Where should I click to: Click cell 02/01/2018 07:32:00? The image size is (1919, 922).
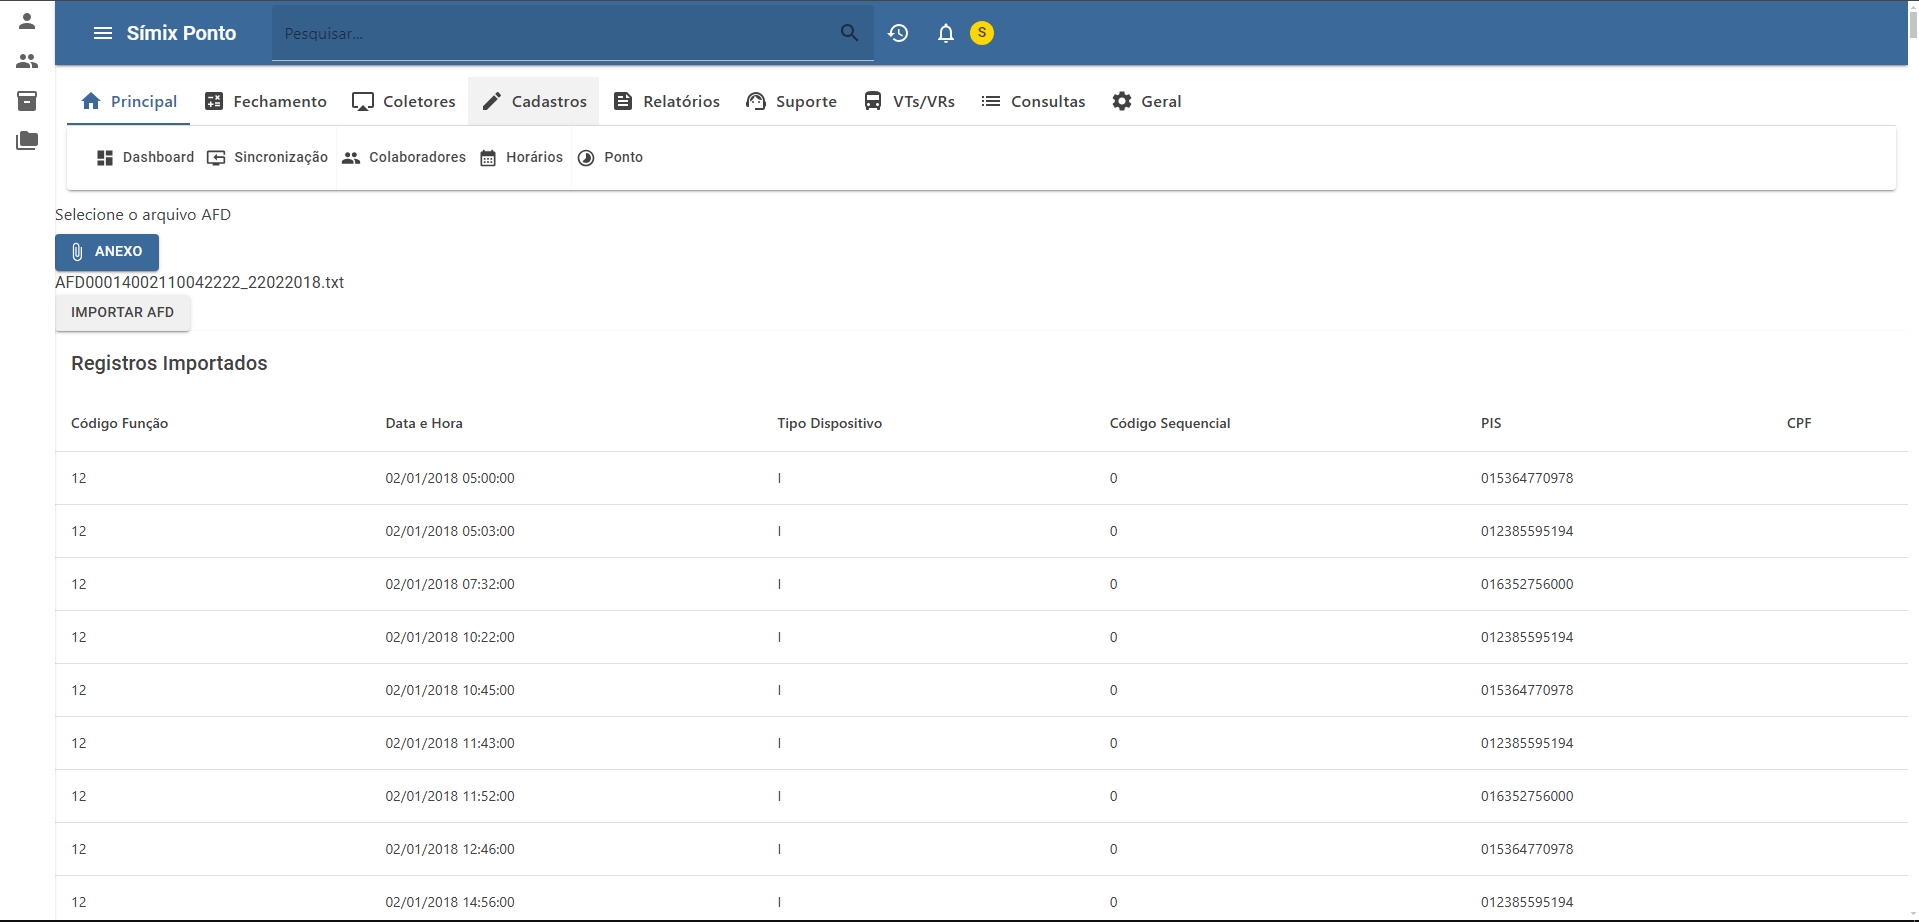[450, 584]
